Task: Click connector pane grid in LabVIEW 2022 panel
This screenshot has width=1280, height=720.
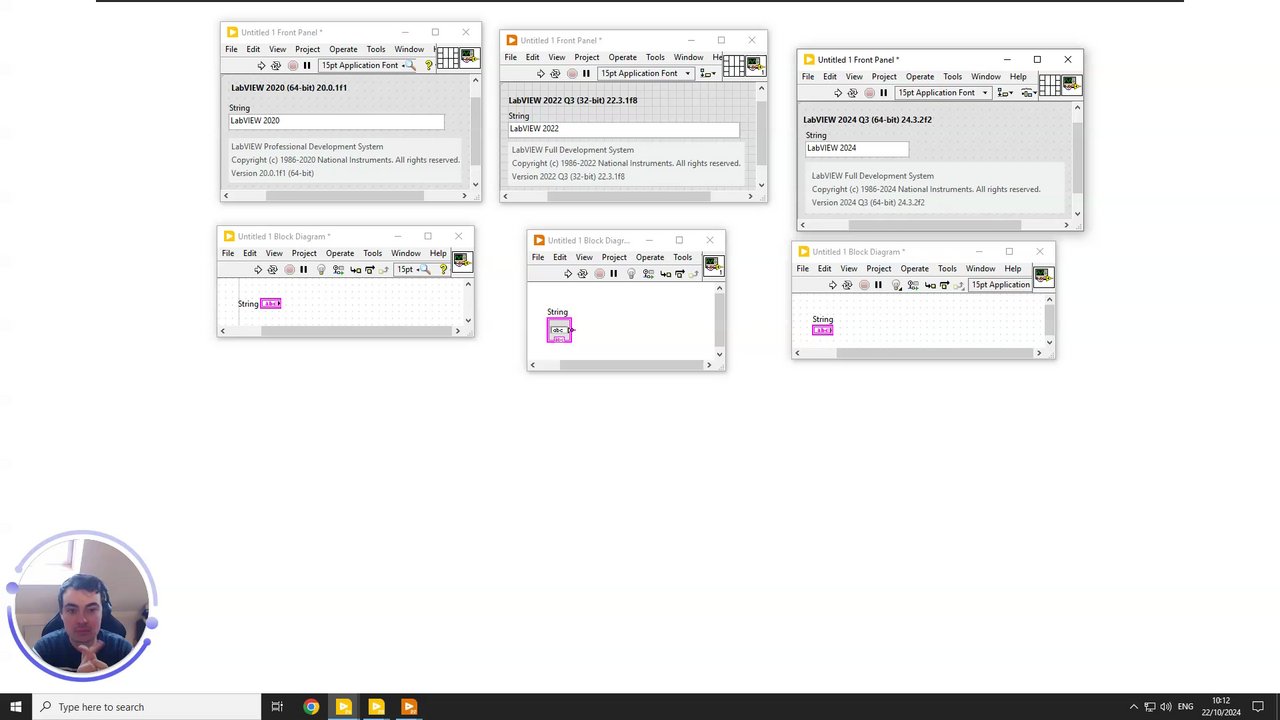Action: tap(733, 65)
